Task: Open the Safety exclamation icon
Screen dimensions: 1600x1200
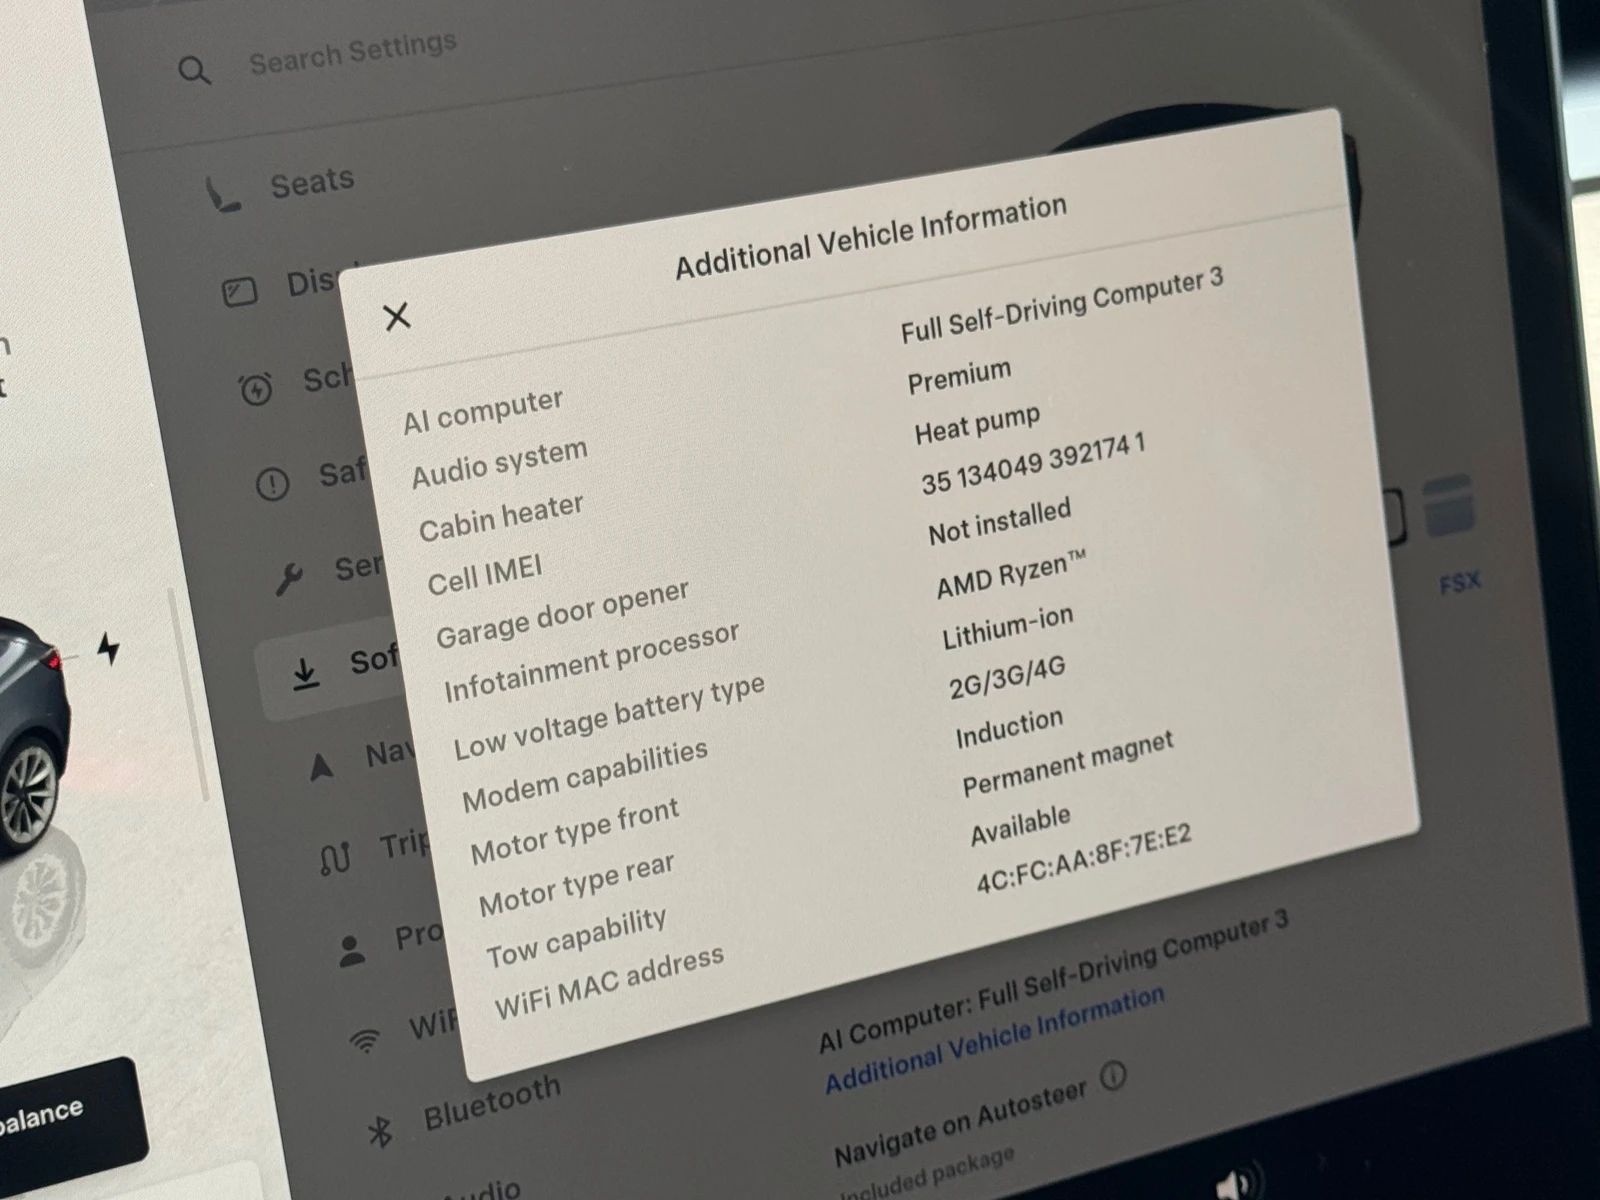Action: pos(272,484)
